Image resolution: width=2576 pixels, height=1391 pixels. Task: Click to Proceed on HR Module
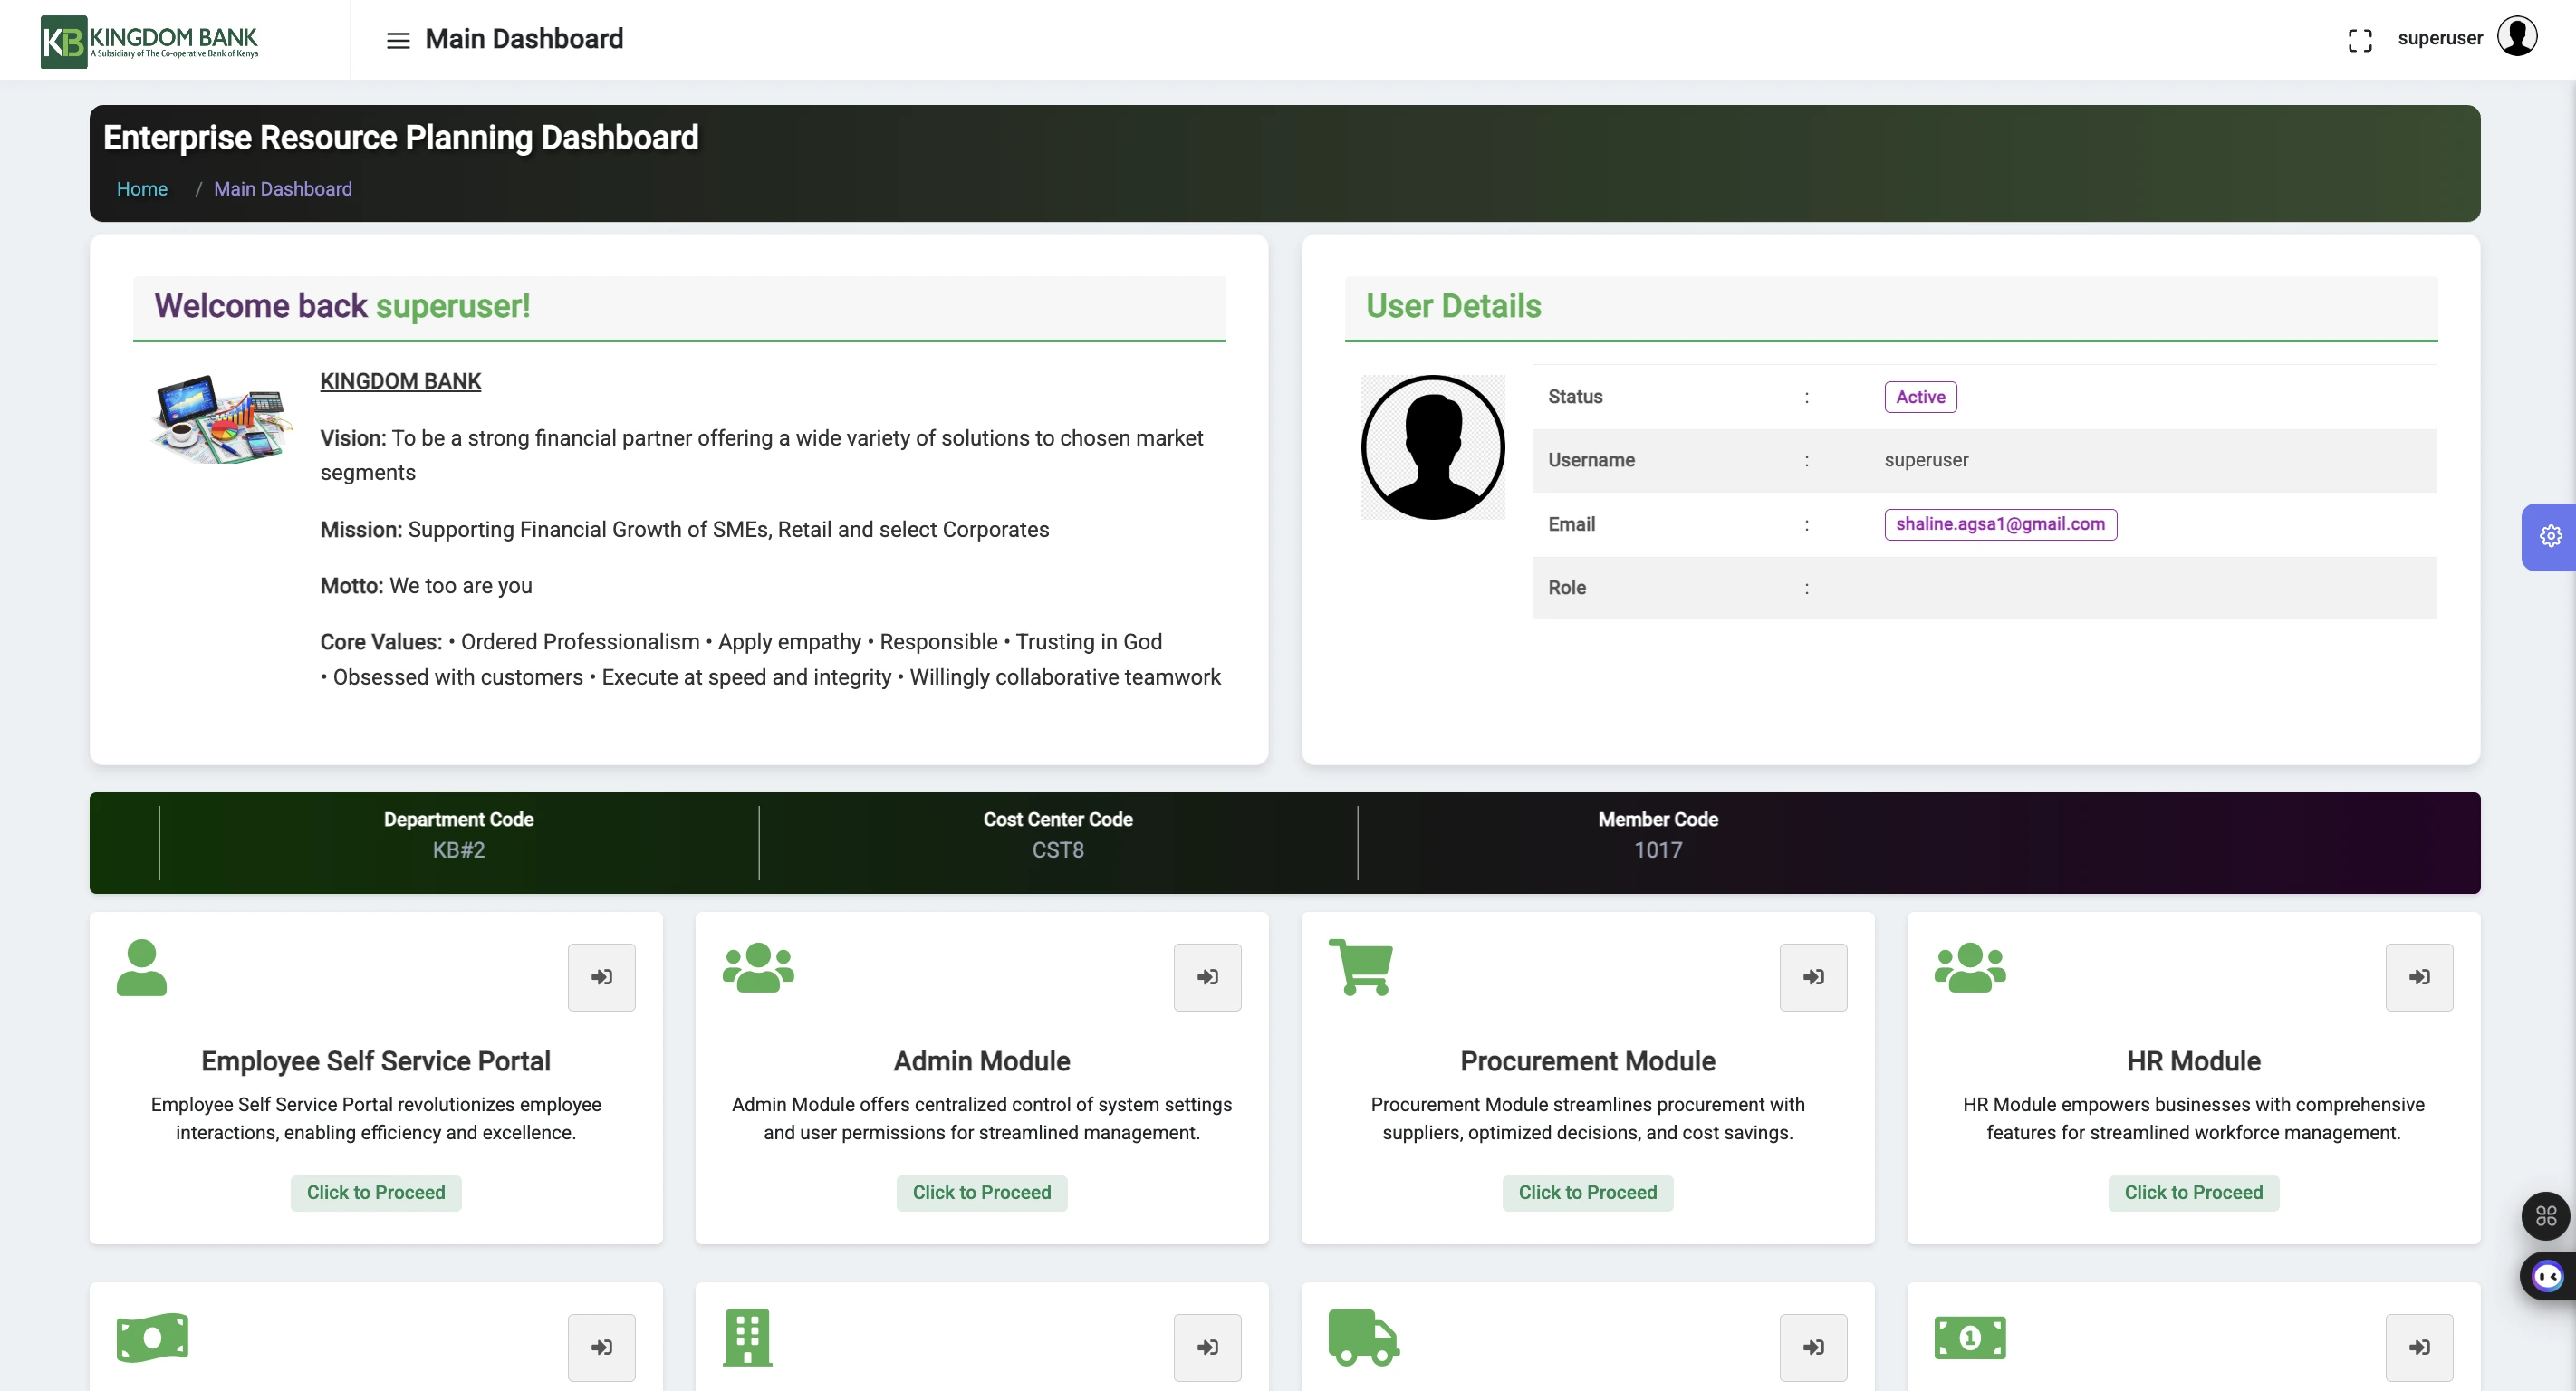[2193, 1192]
